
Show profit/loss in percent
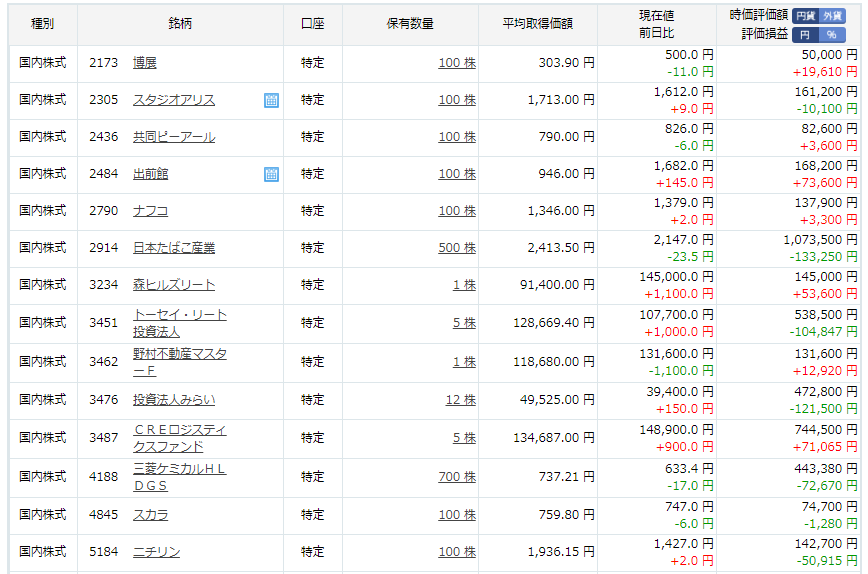pyautogui.click(x=831, y=34)
